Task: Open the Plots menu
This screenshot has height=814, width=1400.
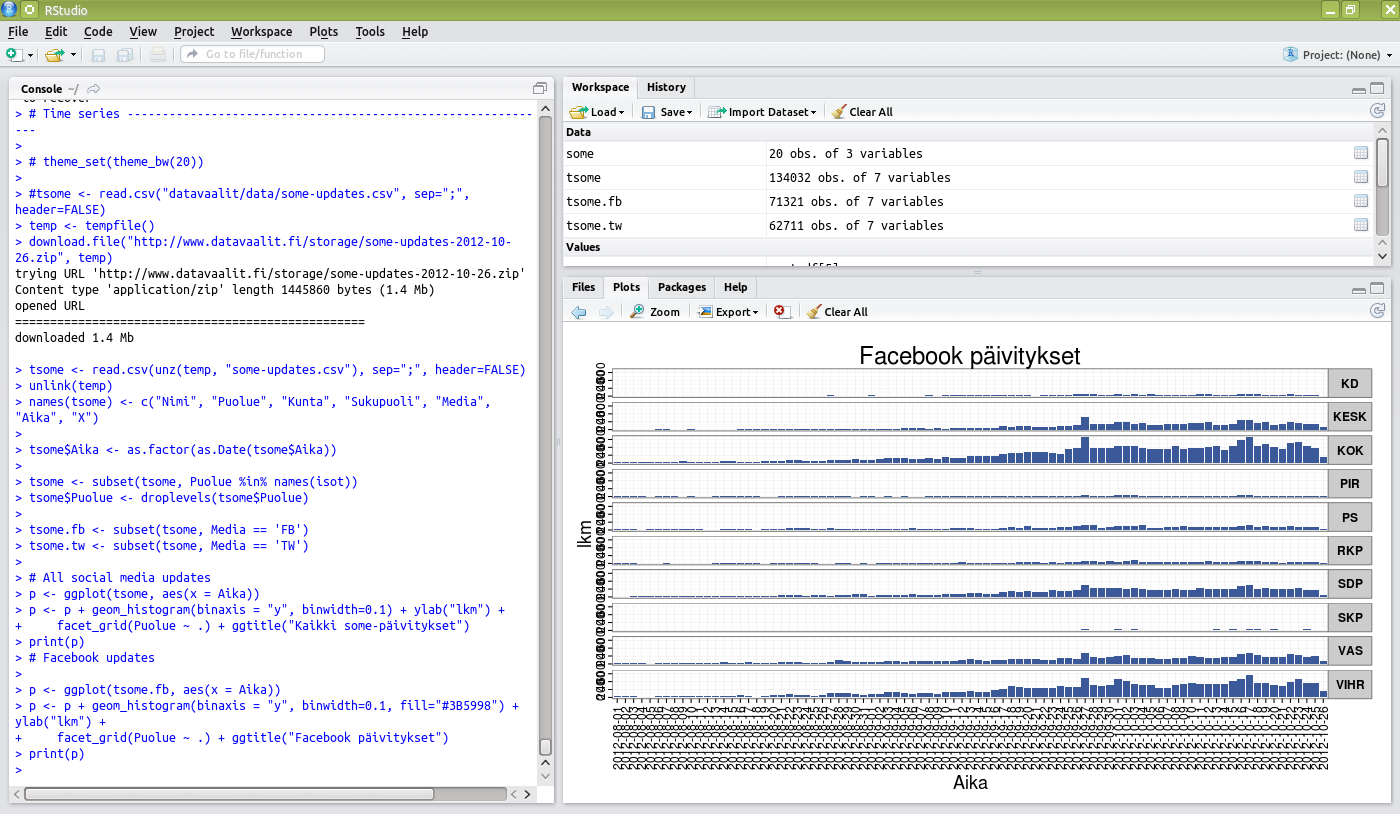Action: [324, 31]
